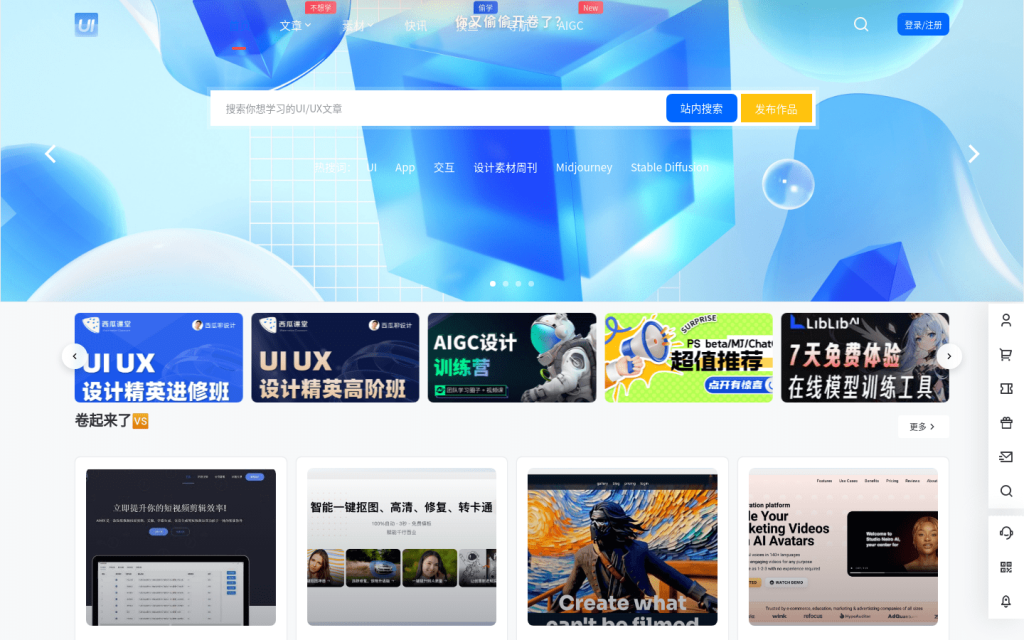Expand the 文章 dropdown in the navigation bar

coord(295,26)
